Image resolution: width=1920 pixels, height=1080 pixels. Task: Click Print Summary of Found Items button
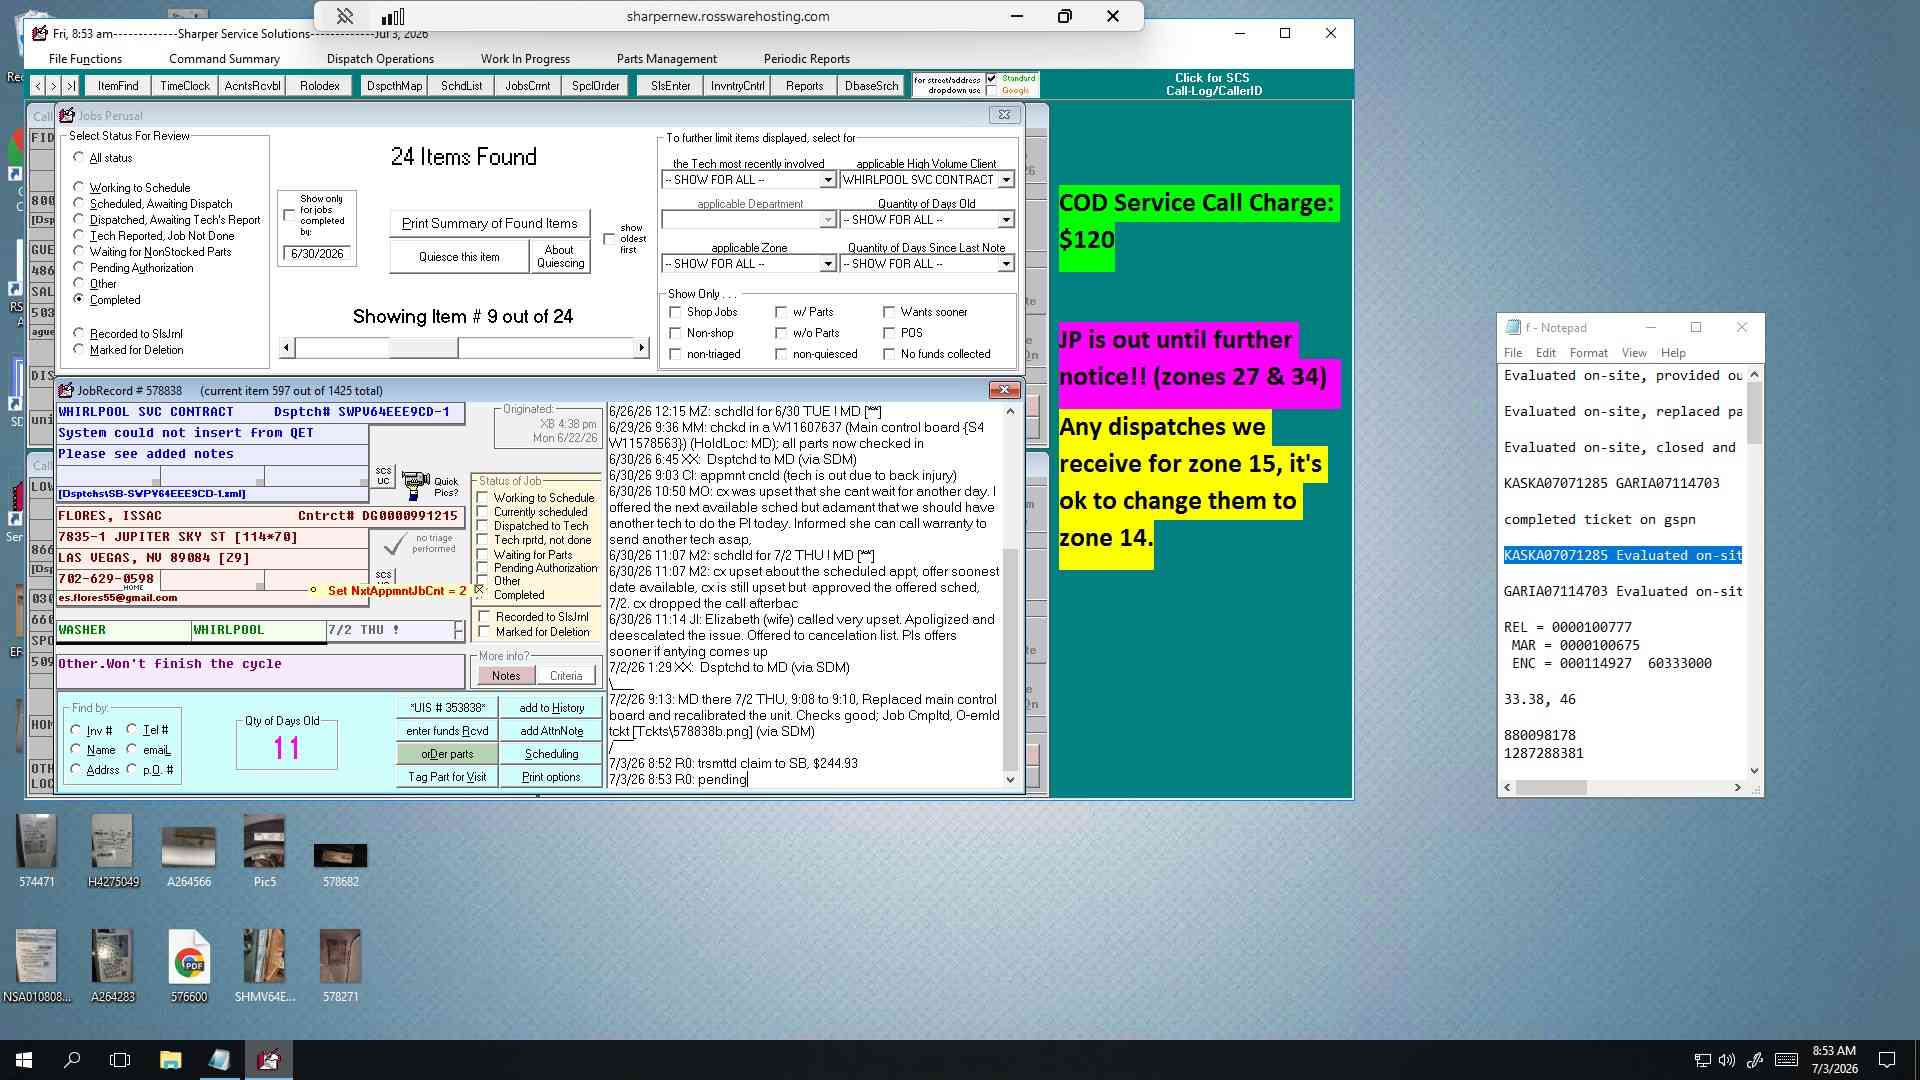(489, 223)
